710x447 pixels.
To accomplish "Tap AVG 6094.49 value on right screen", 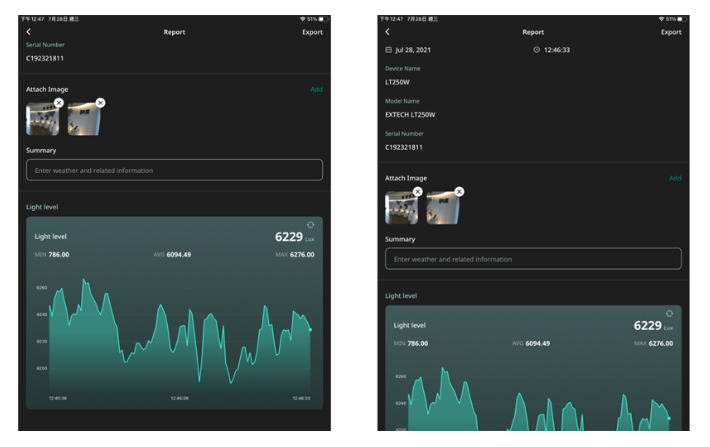I will (x=531, y=343).
